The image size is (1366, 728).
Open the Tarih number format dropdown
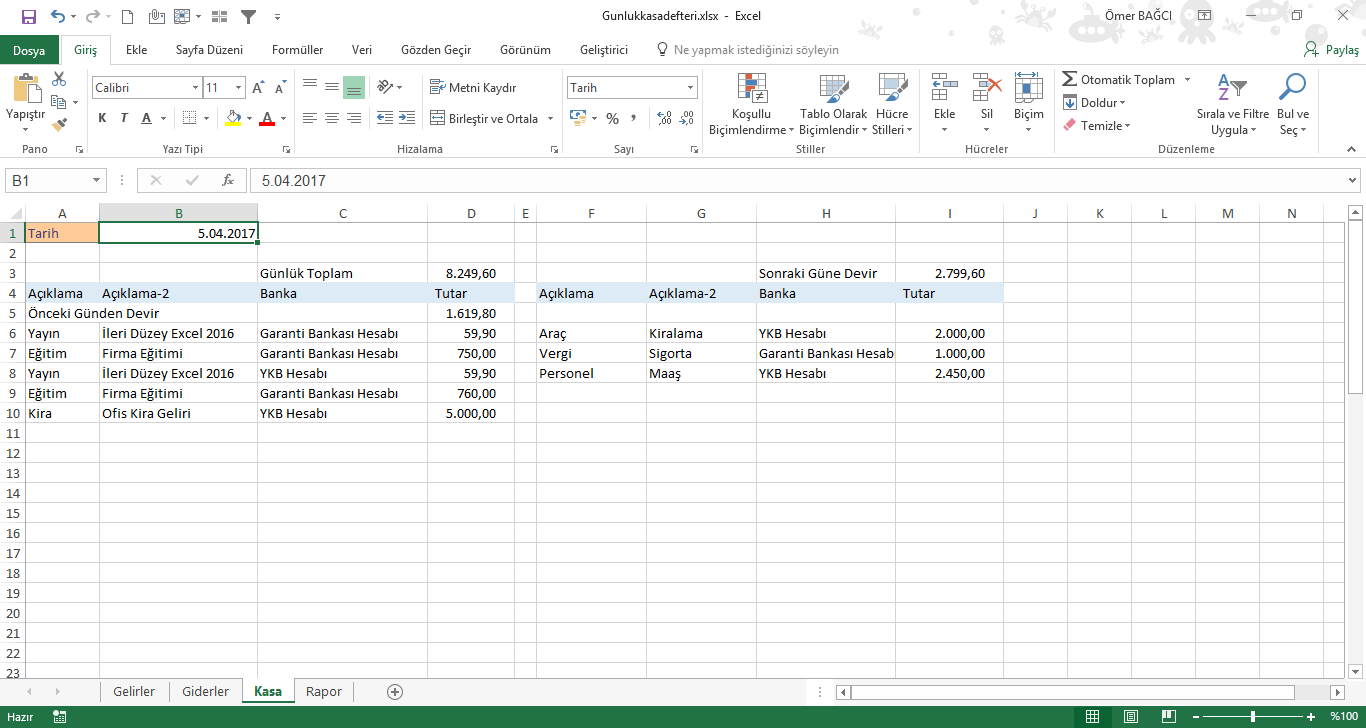click(690, 88)
